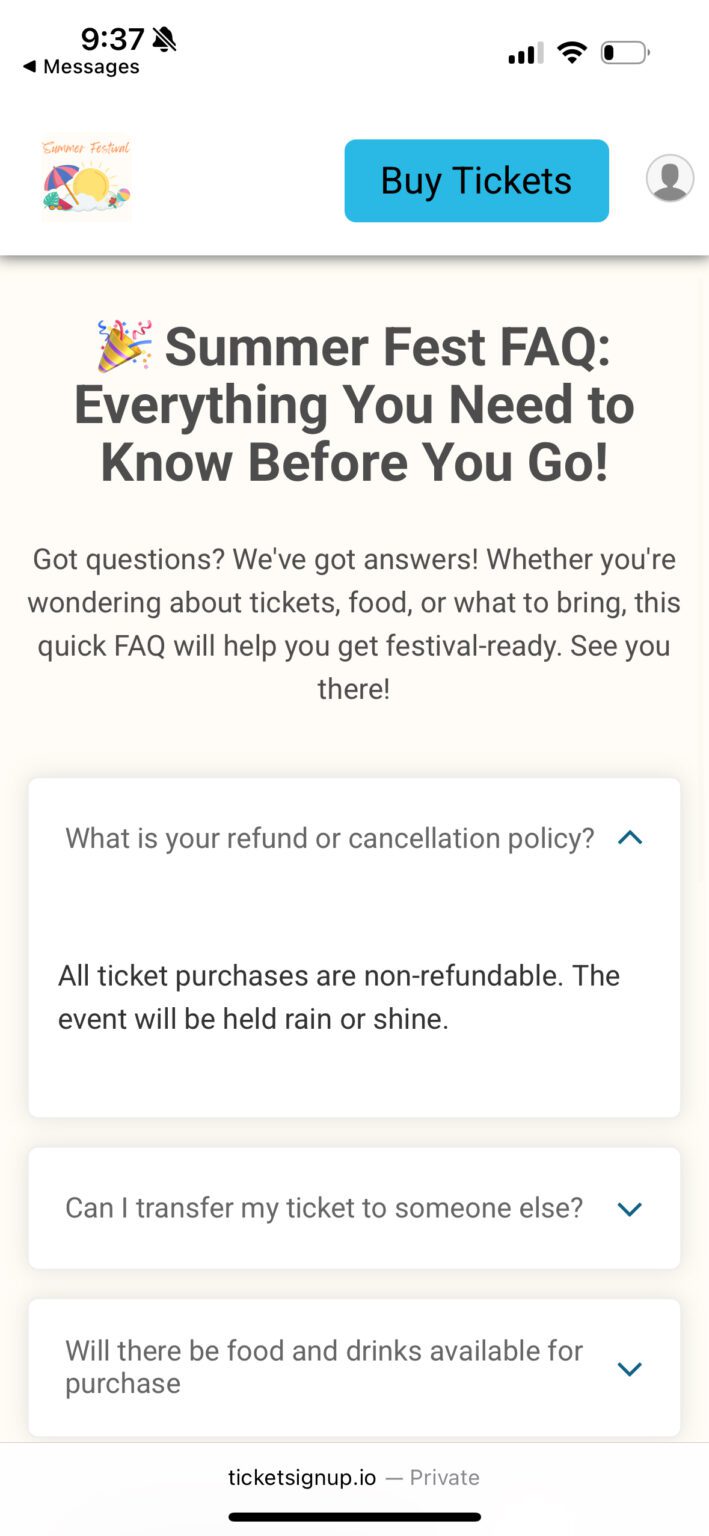Image resolution: width=709 pixels, height=1536 pixels.
Task: Return to Messages via back link
Action: click(x=81, y=67)
